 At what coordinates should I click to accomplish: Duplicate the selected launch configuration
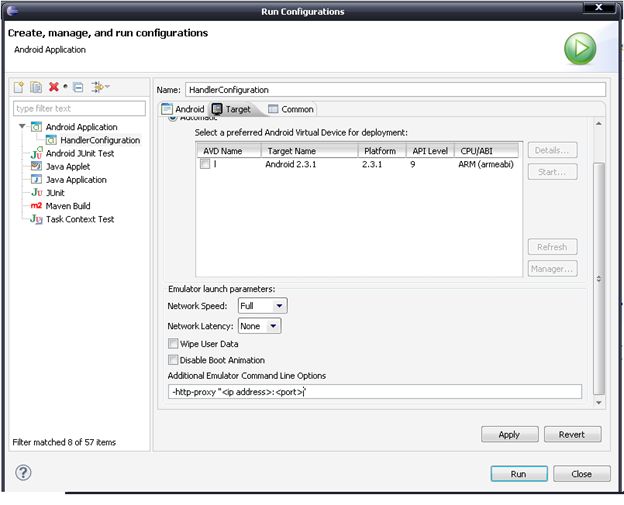click(x=36, y=87)
